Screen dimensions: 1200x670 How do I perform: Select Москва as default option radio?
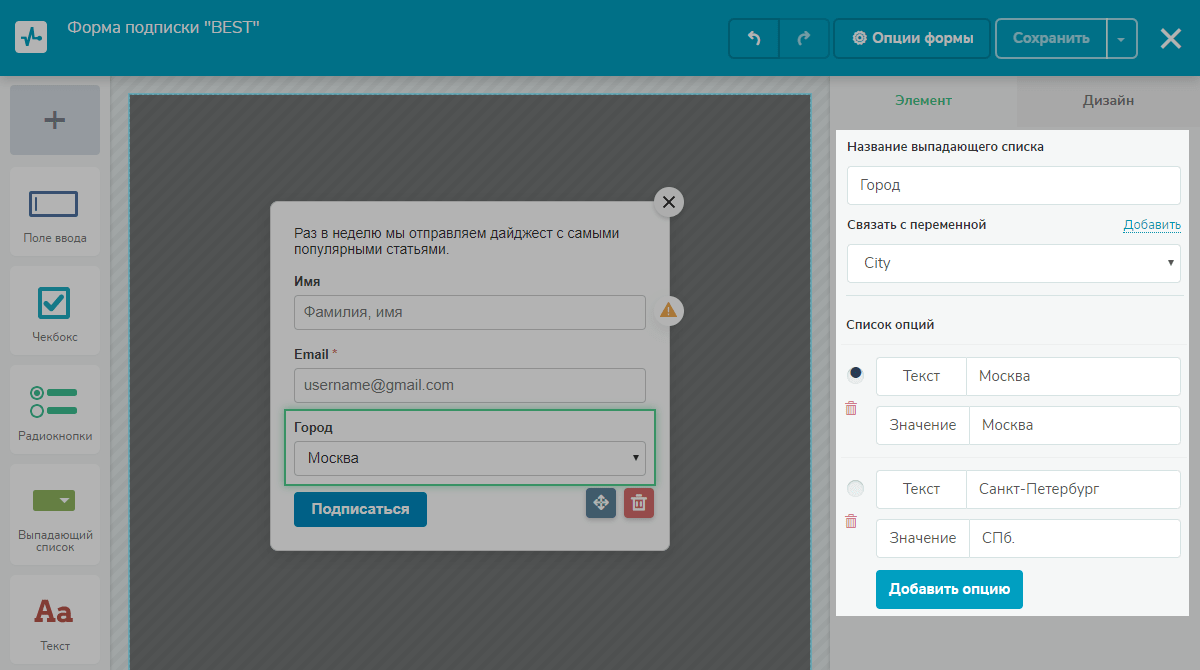pyautogui.click(x=855, y=374)
